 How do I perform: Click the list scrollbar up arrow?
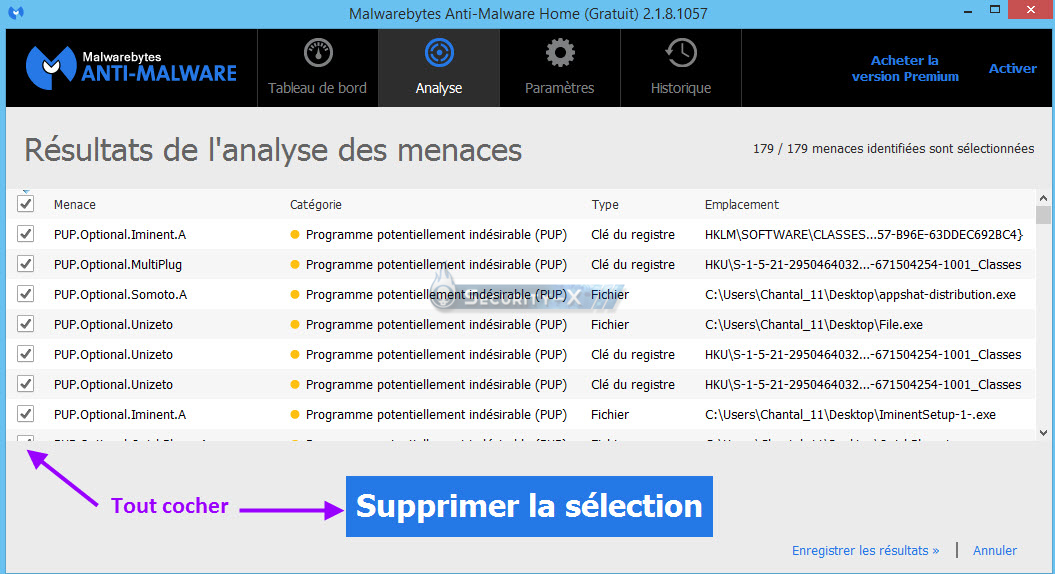1043,199
